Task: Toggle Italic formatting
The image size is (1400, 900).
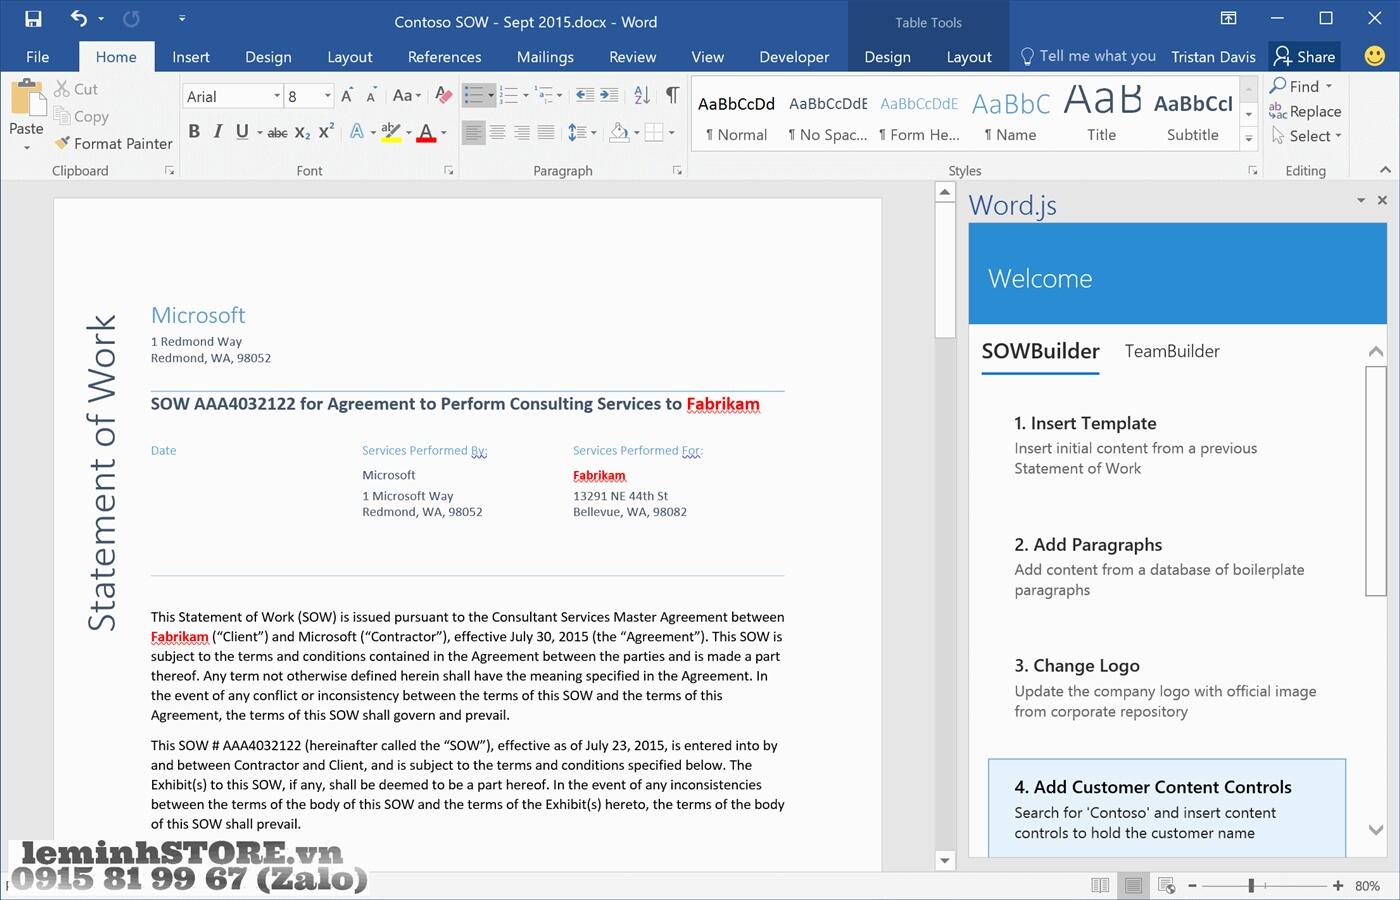Action: pyautogui.click(x=217, y=132)
